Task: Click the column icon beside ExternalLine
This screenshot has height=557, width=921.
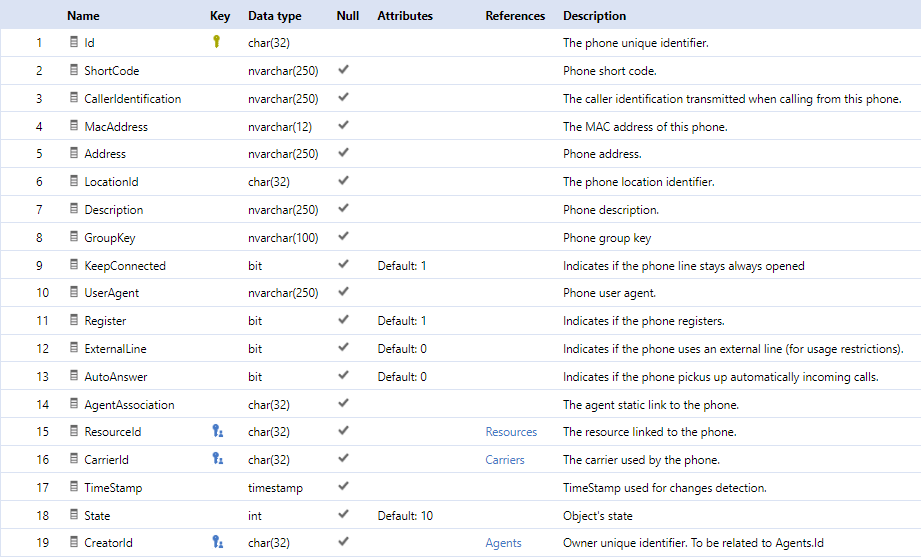Action: click(x=73, y=348)
